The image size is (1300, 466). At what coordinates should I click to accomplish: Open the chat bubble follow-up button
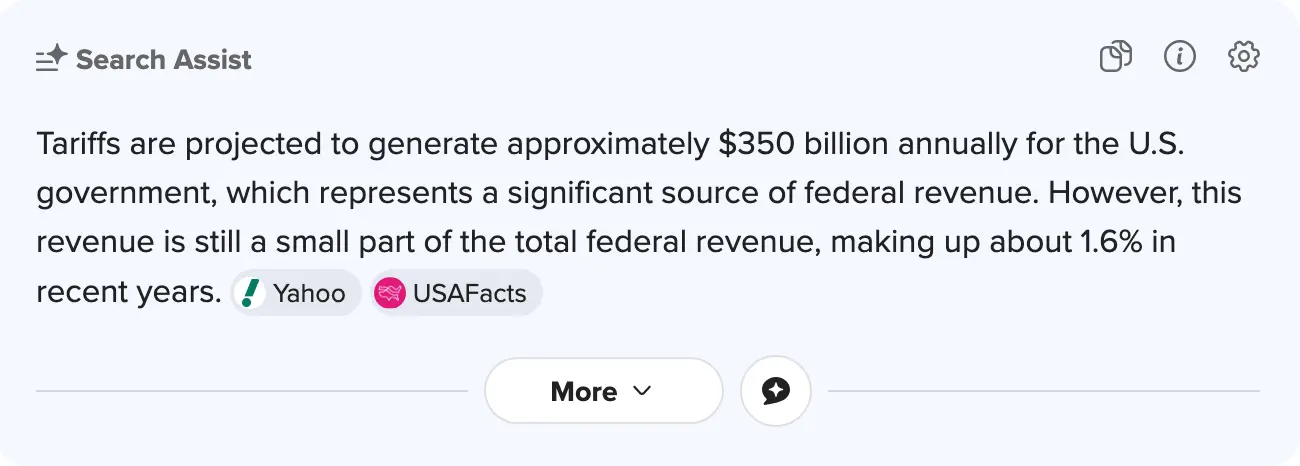(776, 391)
